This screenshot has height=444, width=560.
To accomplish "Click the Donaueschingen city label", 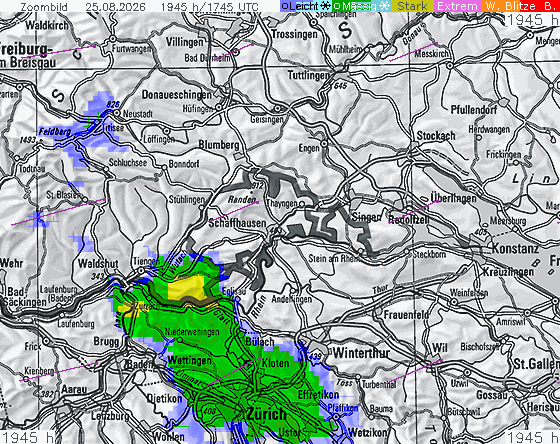I will click(177, 95).
